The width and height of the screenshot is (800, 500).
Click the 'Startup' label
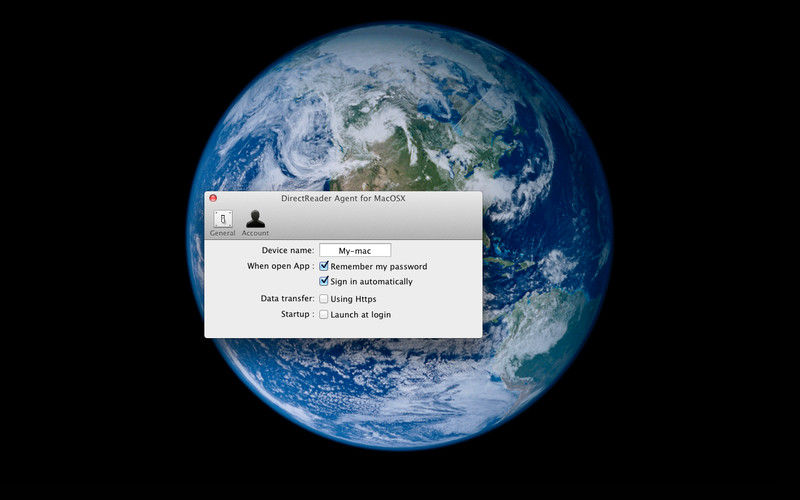click(x=298, y=315)
